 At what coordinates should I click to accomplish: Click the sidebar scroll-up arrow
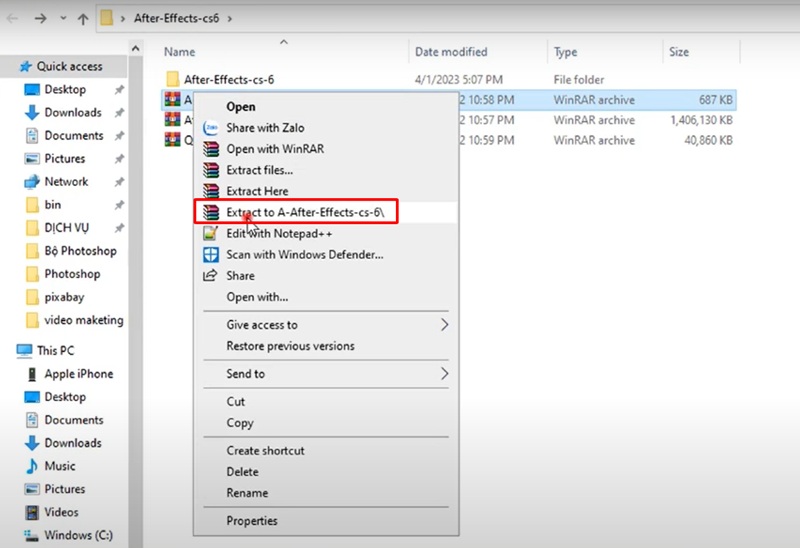(x=135, y=48)
